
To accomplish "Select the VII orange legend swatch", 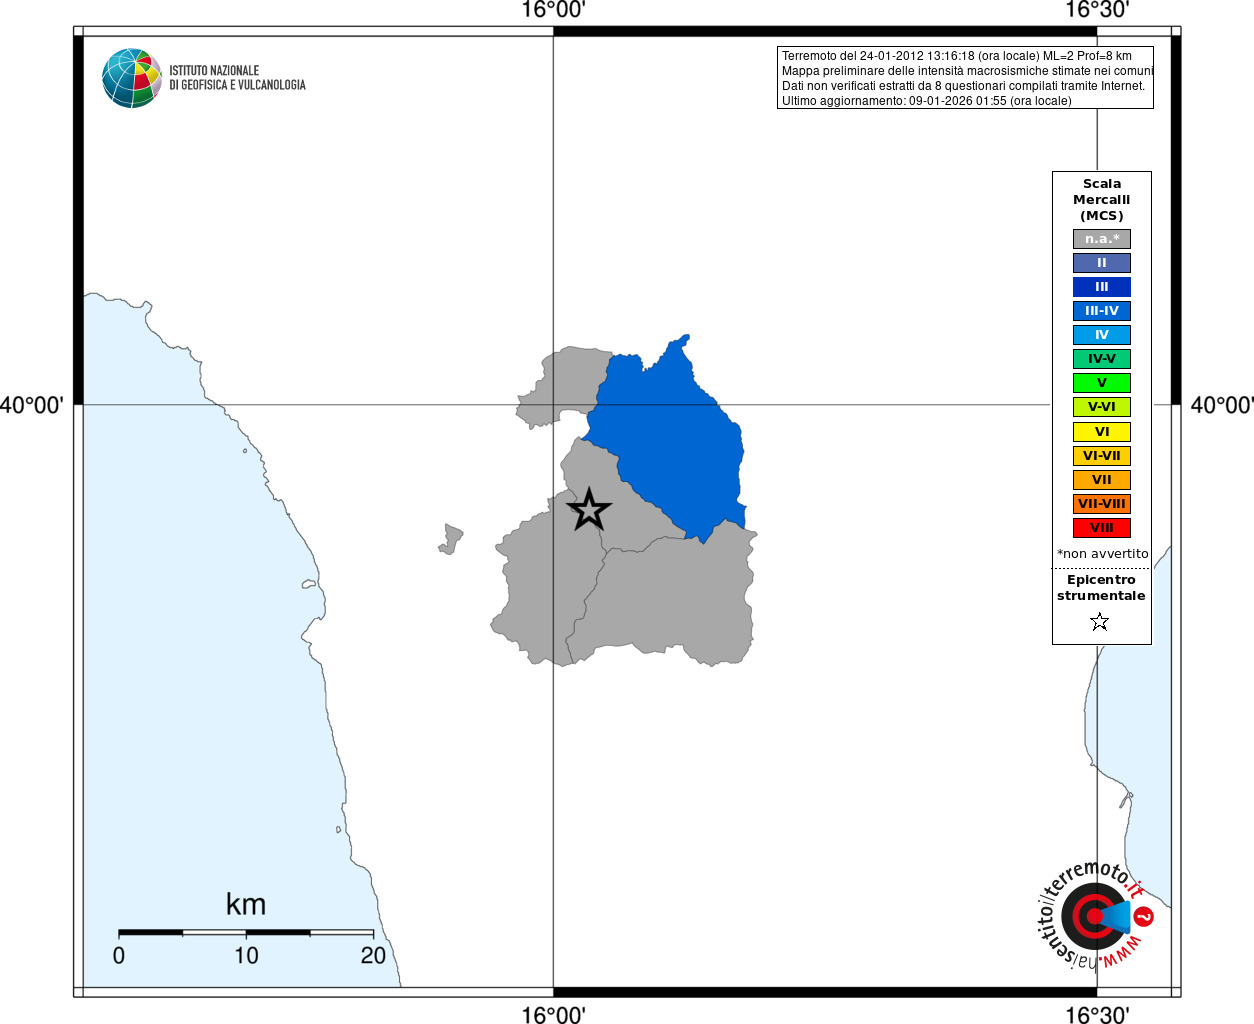I will pos(1102,480).
